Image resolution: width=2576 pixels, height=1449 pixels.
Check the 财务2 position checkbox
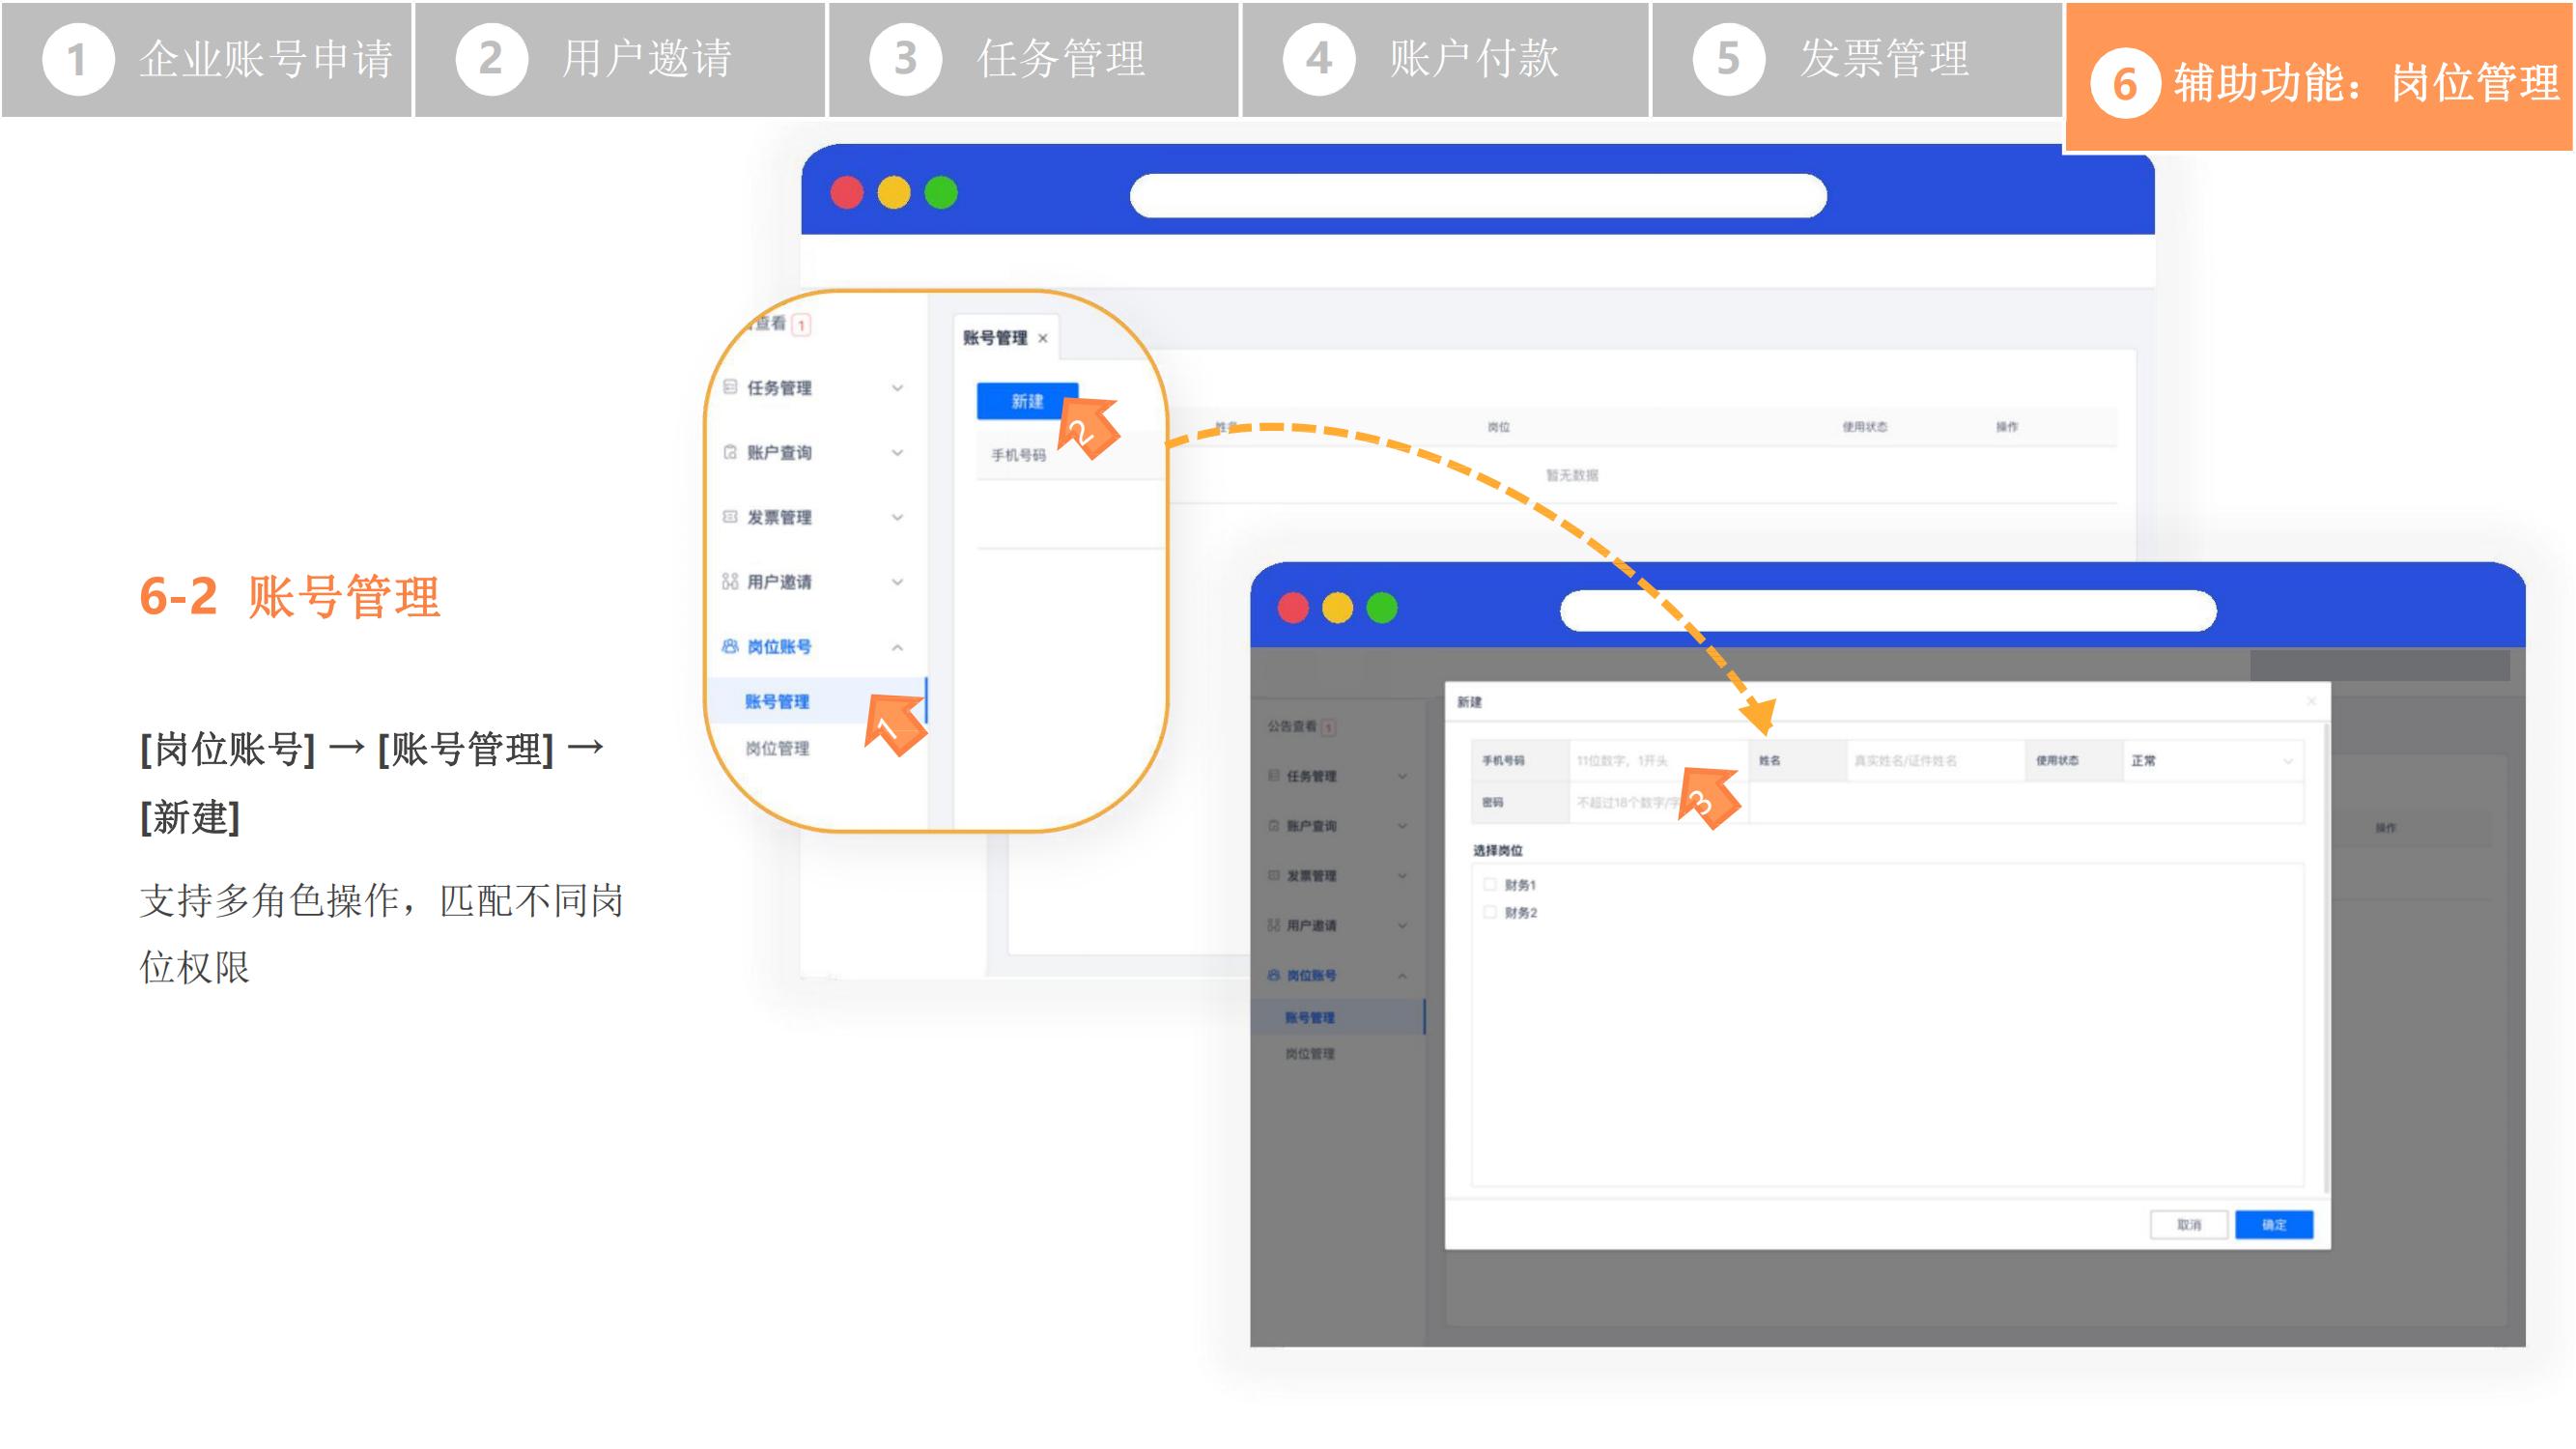click(x=1490, y=912)
